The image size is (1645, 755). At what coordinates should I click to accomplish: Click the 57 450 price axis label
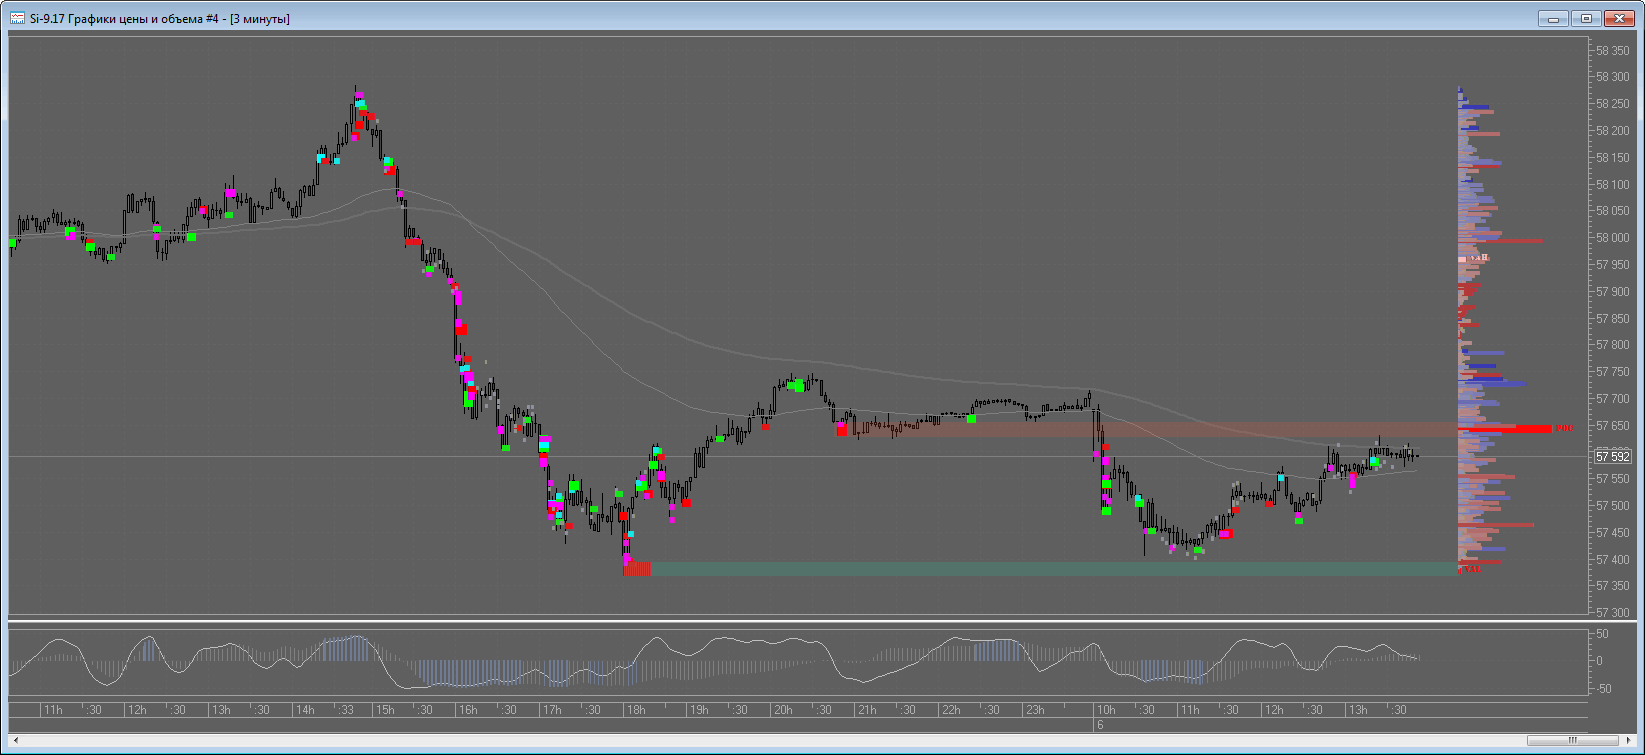click(1615, 532)
